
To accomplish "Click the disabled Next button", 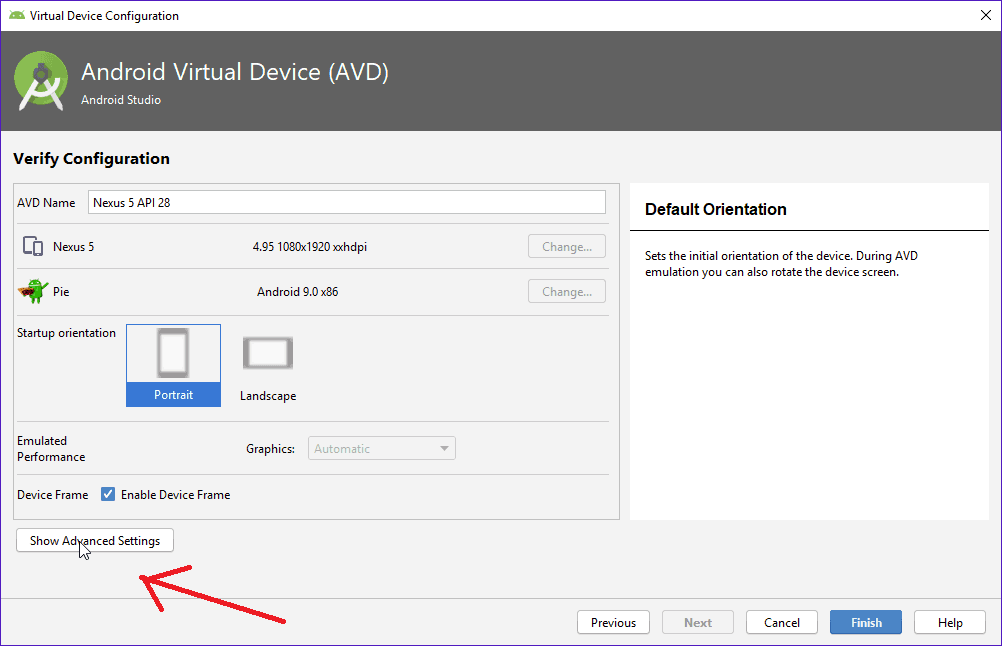I will [x=698, y=622].
